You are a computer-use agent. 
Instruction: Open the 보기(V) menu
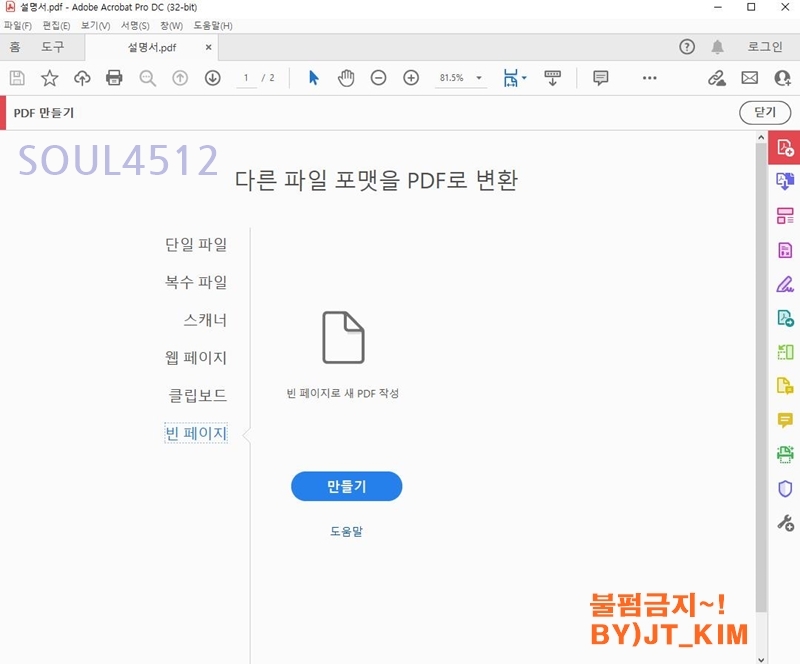click(95, 26)
